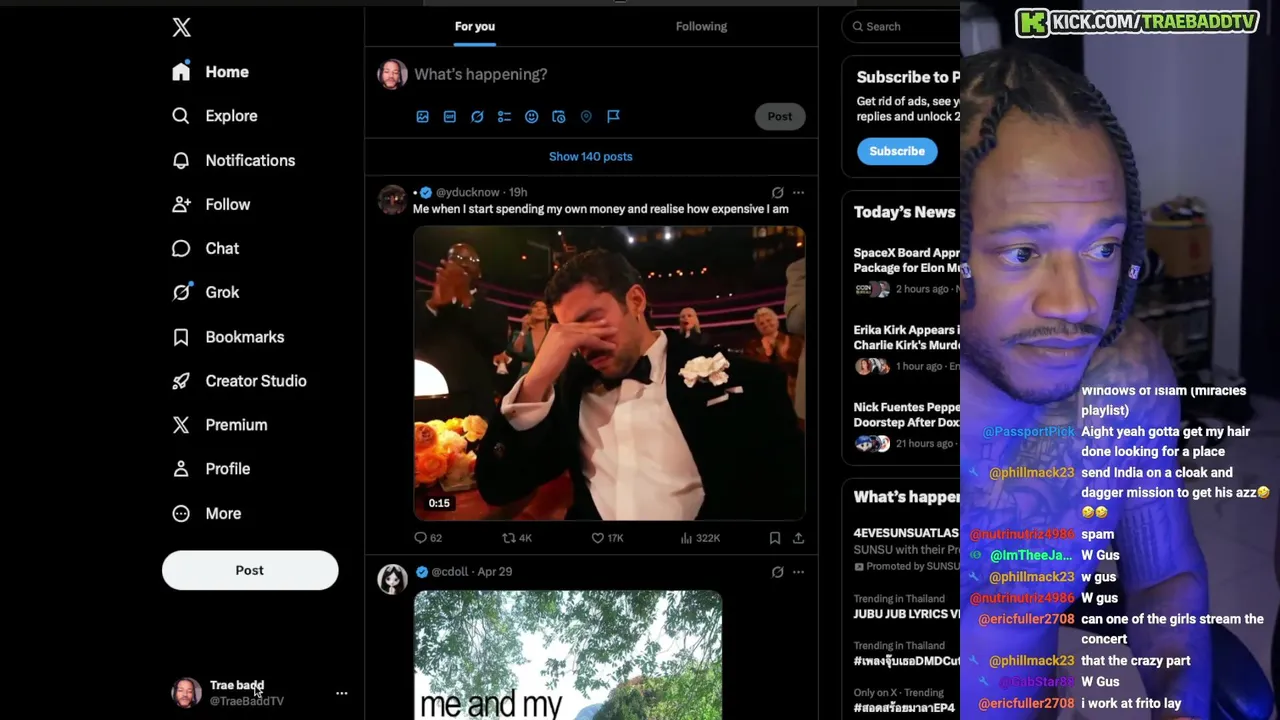Screen dimensions: 1280x720
Task: Click the KICK.COM/TRAEBADDTV overlay banner
Action: [1137, 22]
